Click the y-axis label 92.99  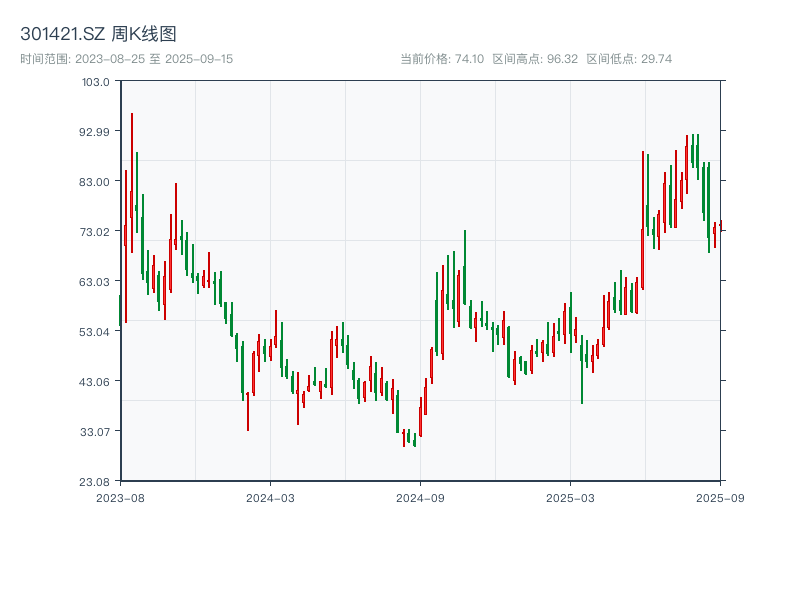[x=94, y=132]
